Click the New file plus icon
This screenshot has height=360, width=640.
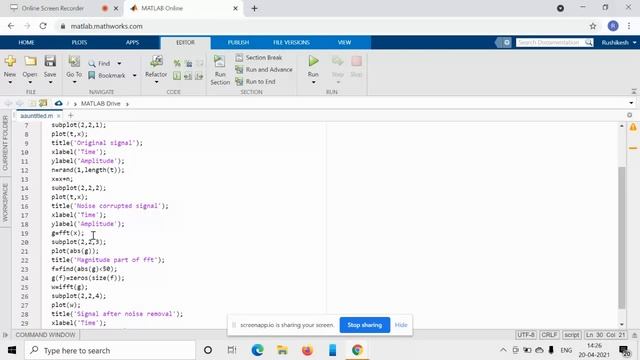[x=10, y=61]
